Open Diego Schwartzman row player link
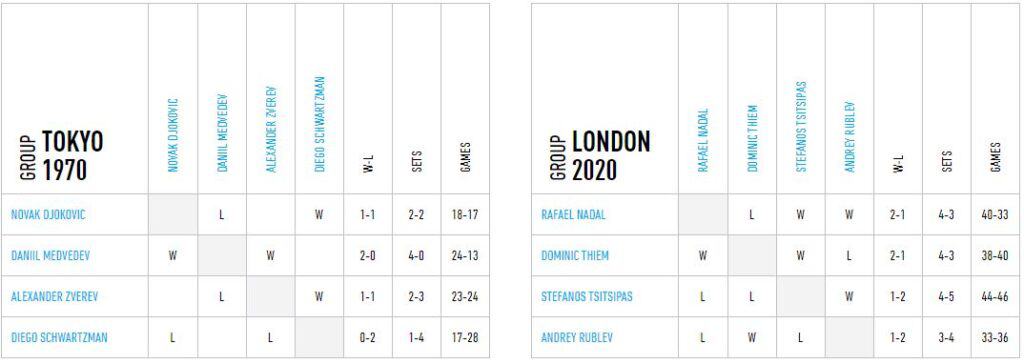The height and width of the screenshot is (364, 1024). [59, 338]
